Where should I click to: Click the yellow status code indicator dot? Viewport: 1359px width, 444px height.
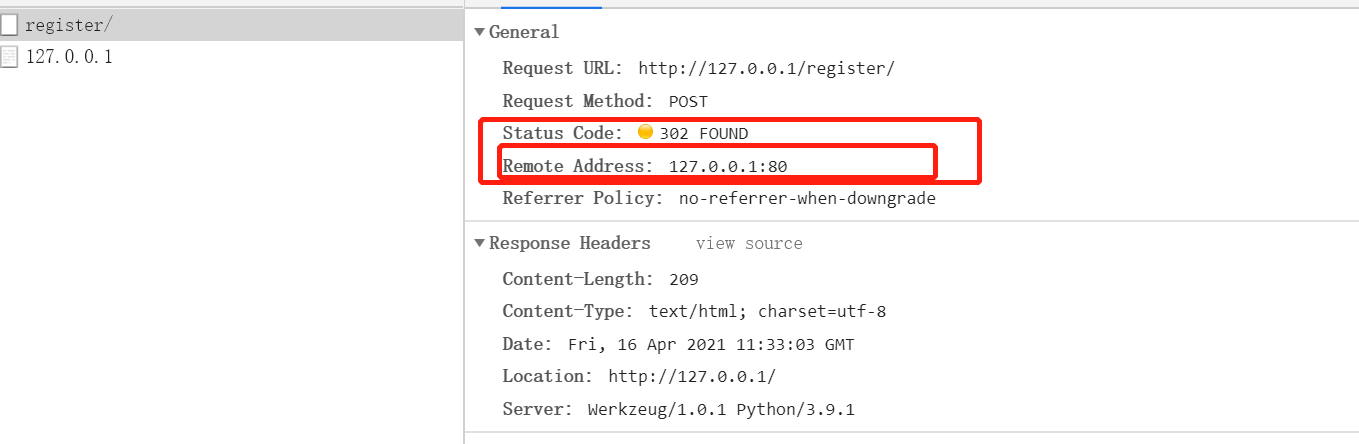pos(645,132)
